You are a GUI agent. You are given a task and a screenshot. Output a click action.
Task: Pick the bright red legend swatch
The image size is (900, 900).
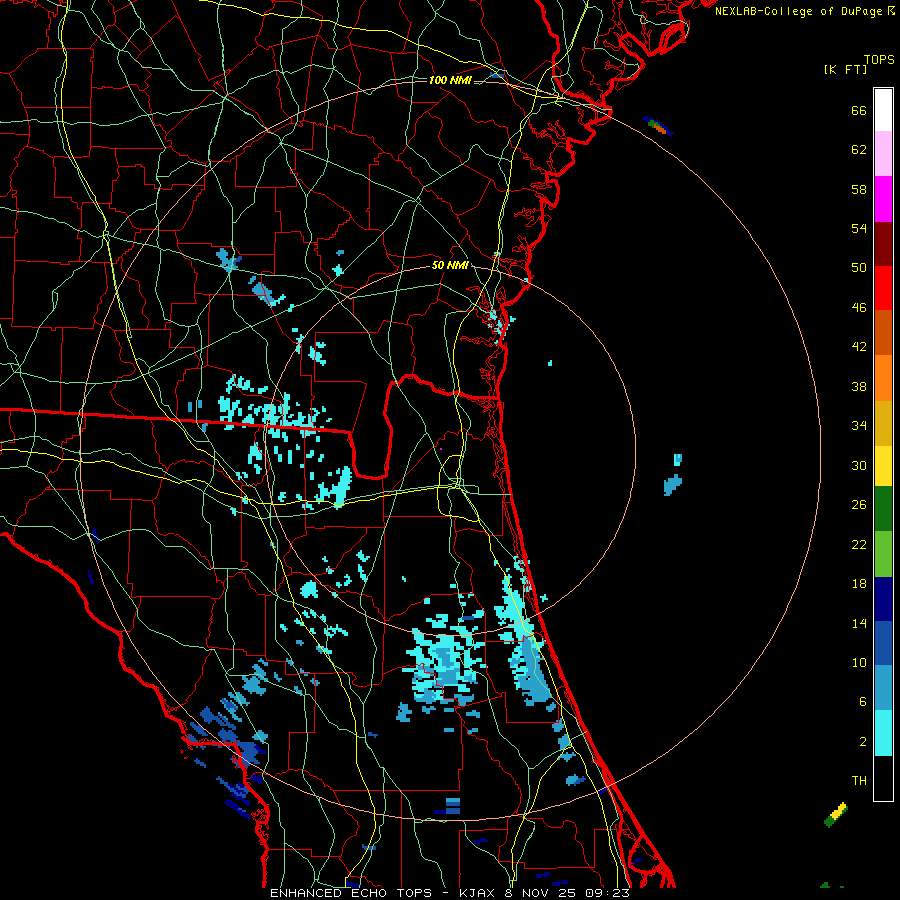(x=883, y=288)
